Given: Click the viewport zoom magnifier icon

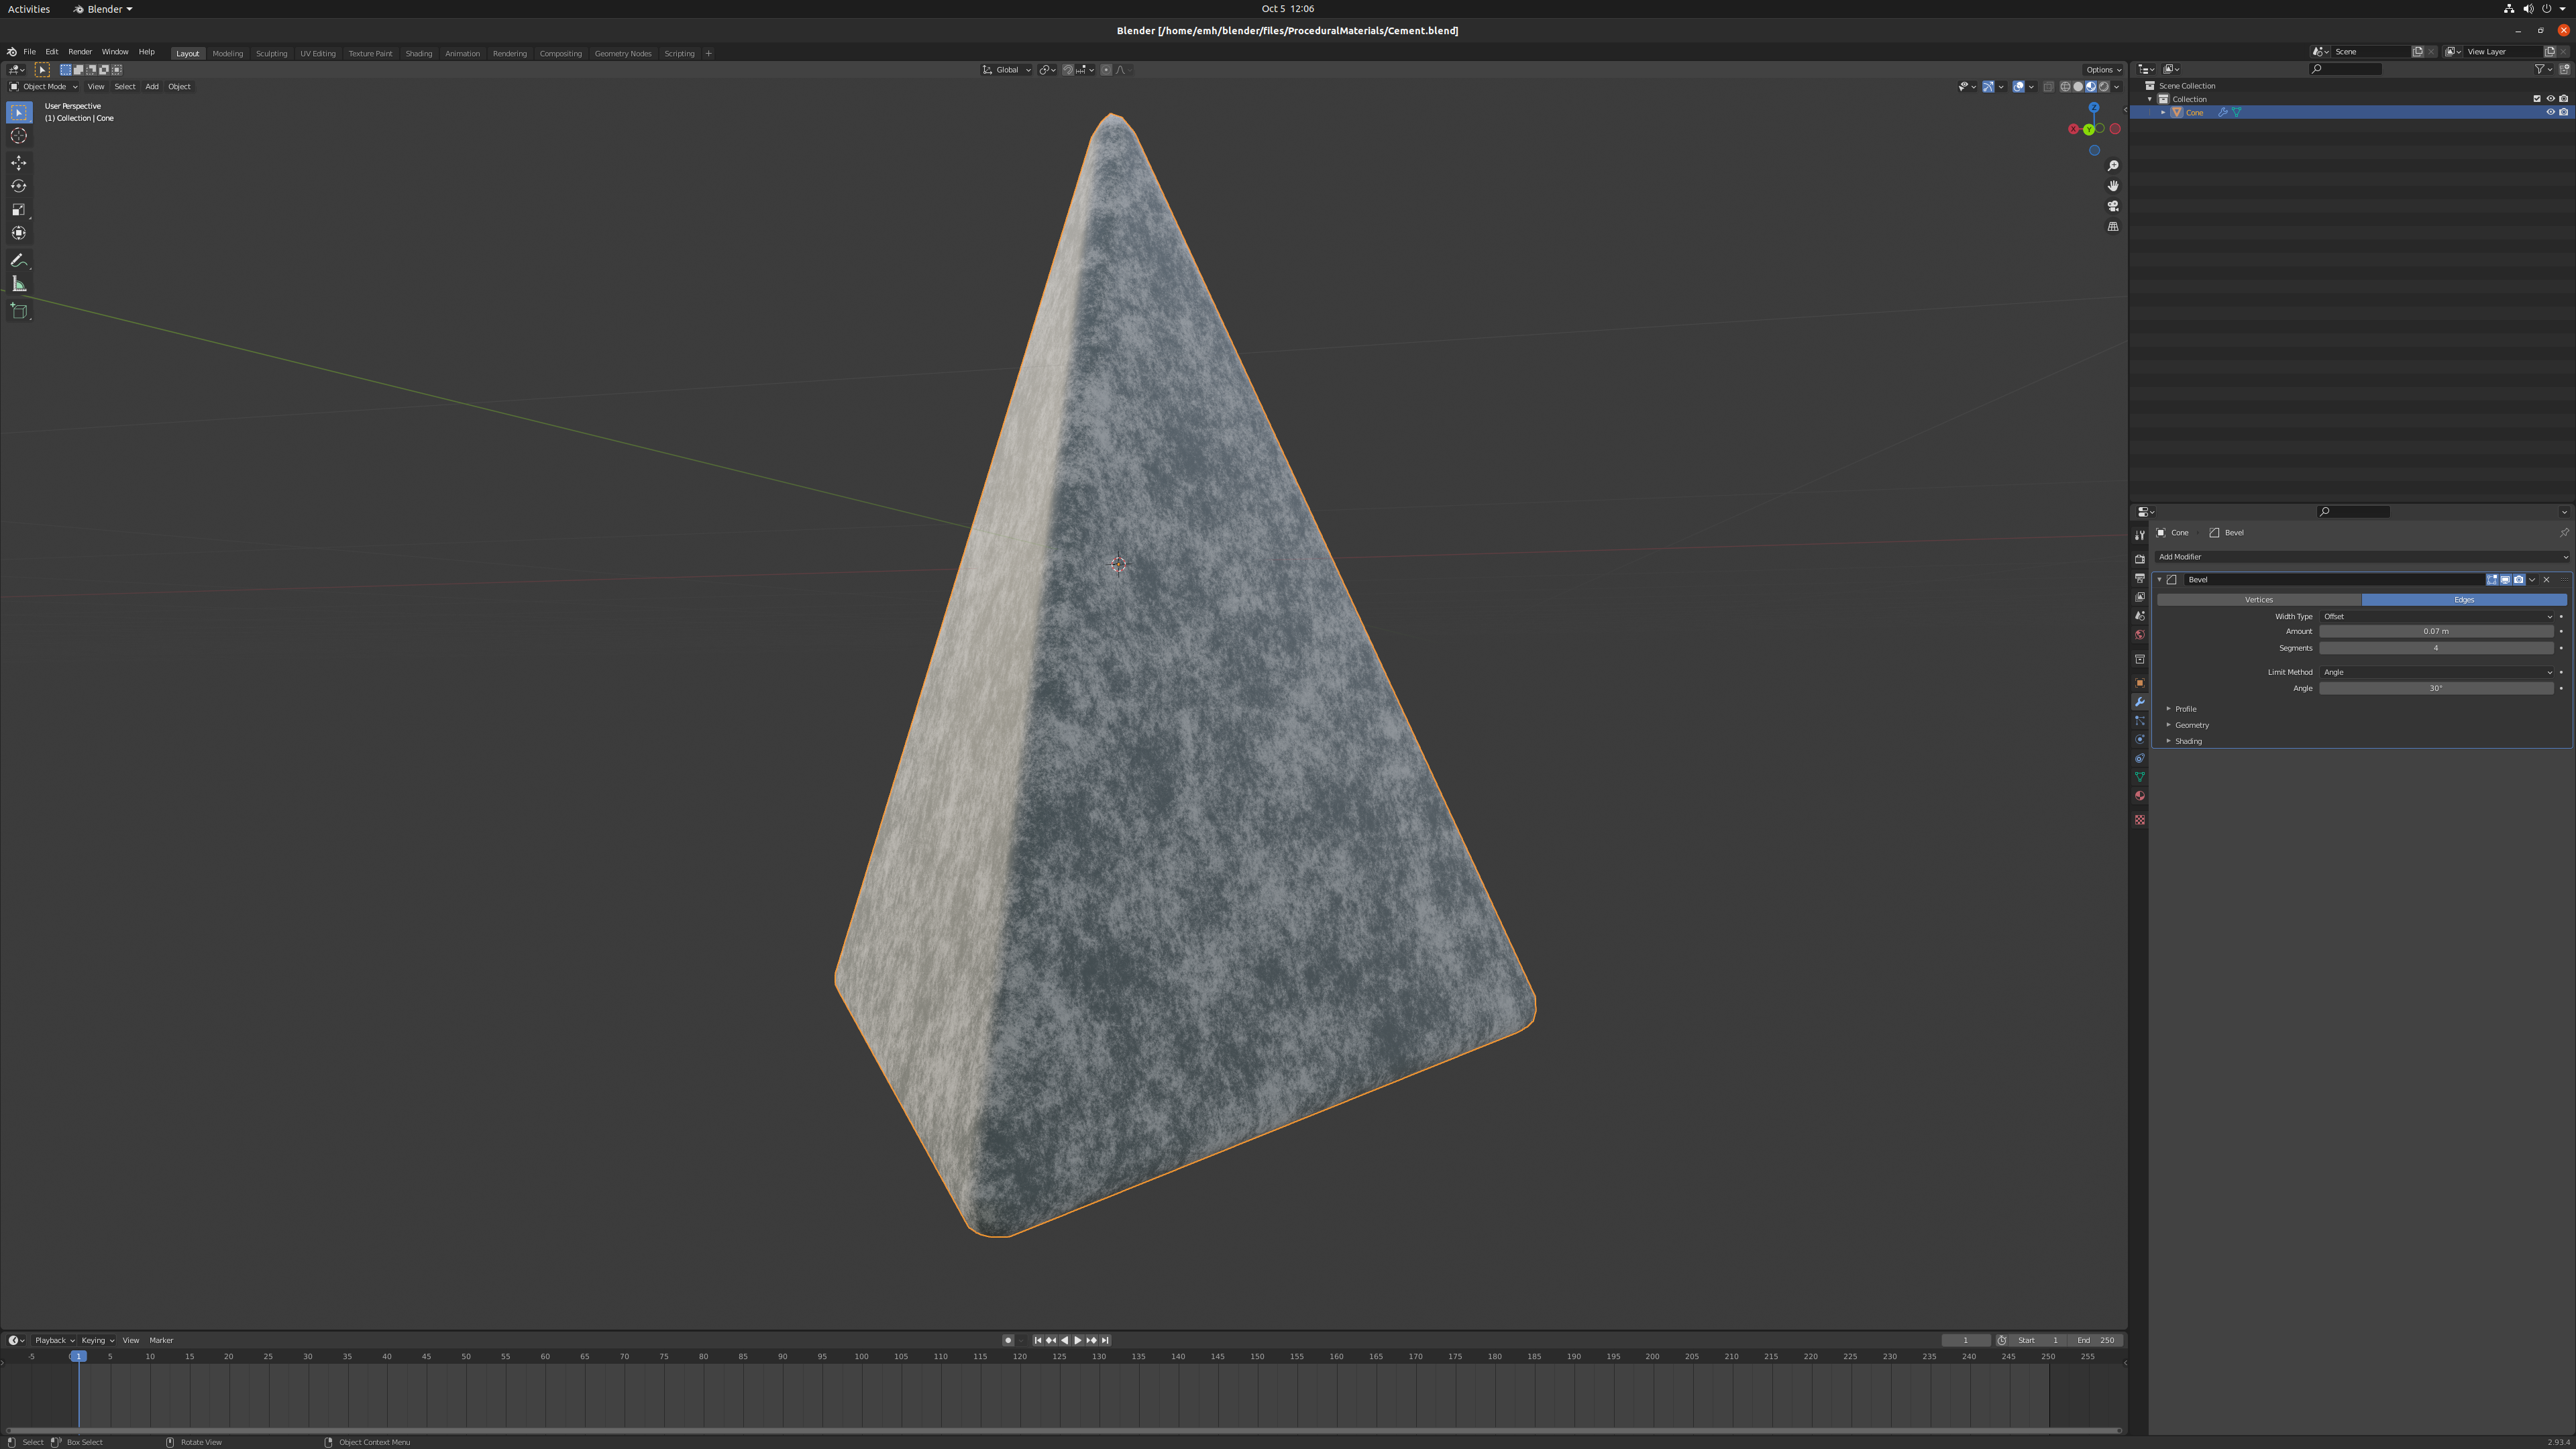Looking at the screenshot, I should [2113, 166].
